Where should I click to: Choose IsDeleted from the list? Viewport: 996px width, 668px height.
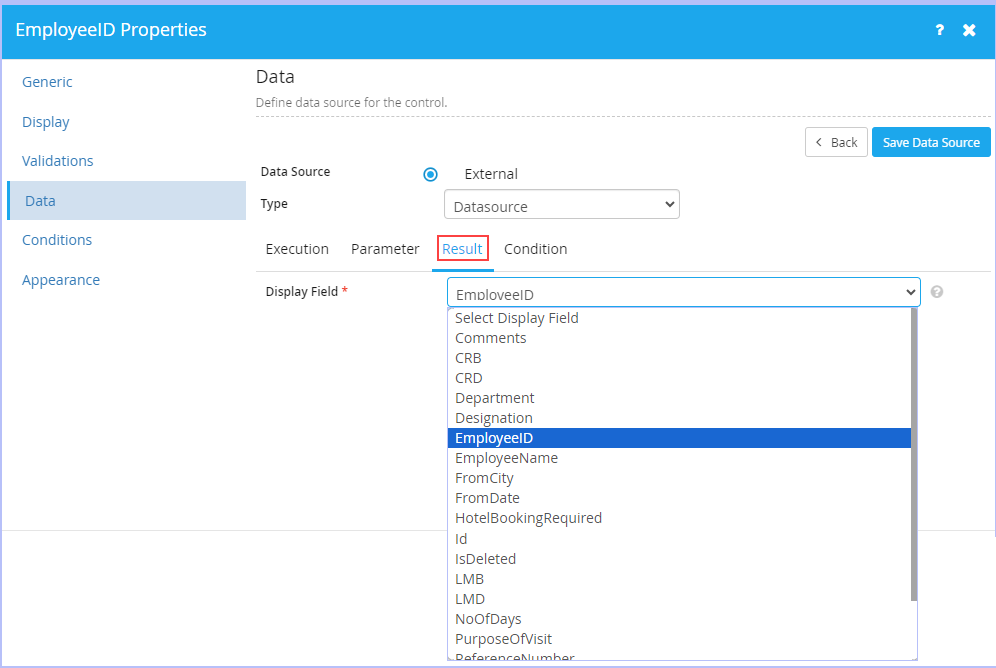pyautogui.click(x=679, y=559)
